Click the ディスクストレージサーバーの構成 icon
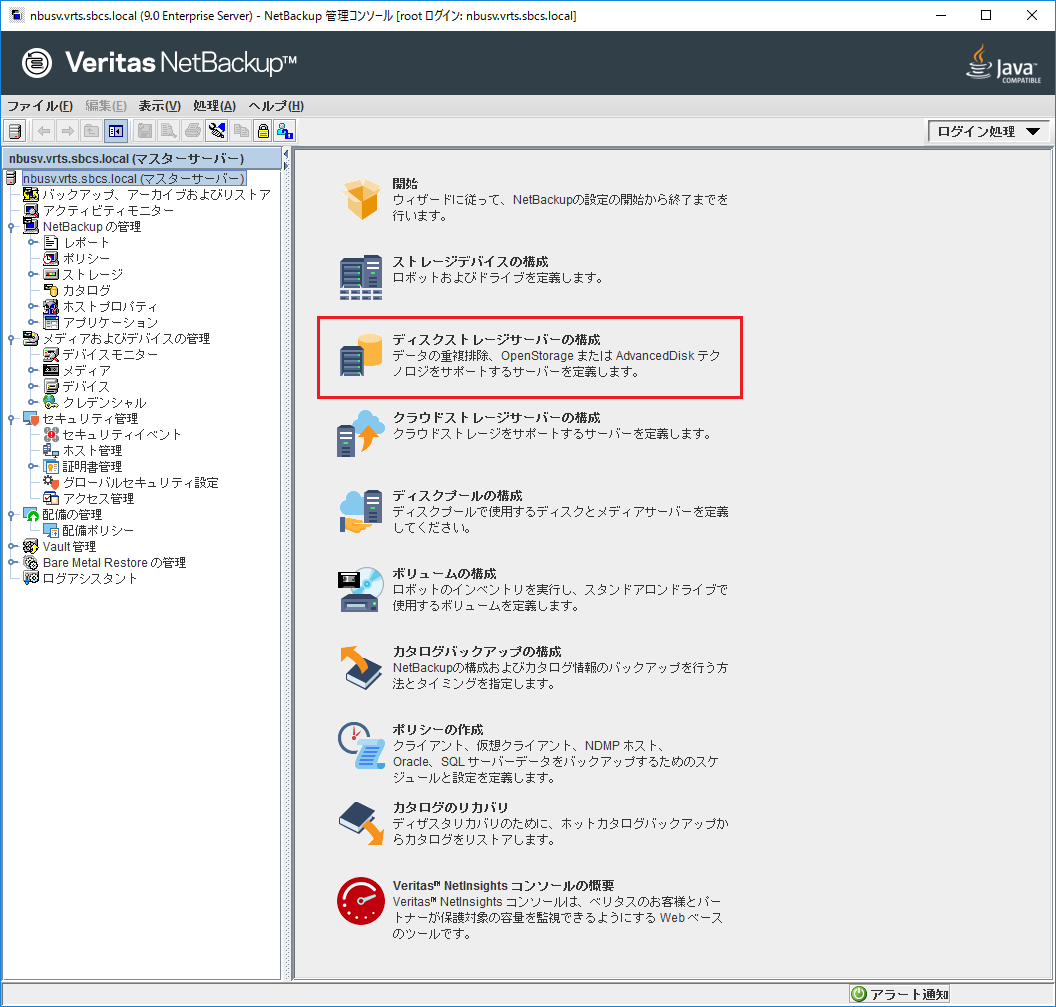This screenshot has height=1007, width=1056. pos(361,355)
